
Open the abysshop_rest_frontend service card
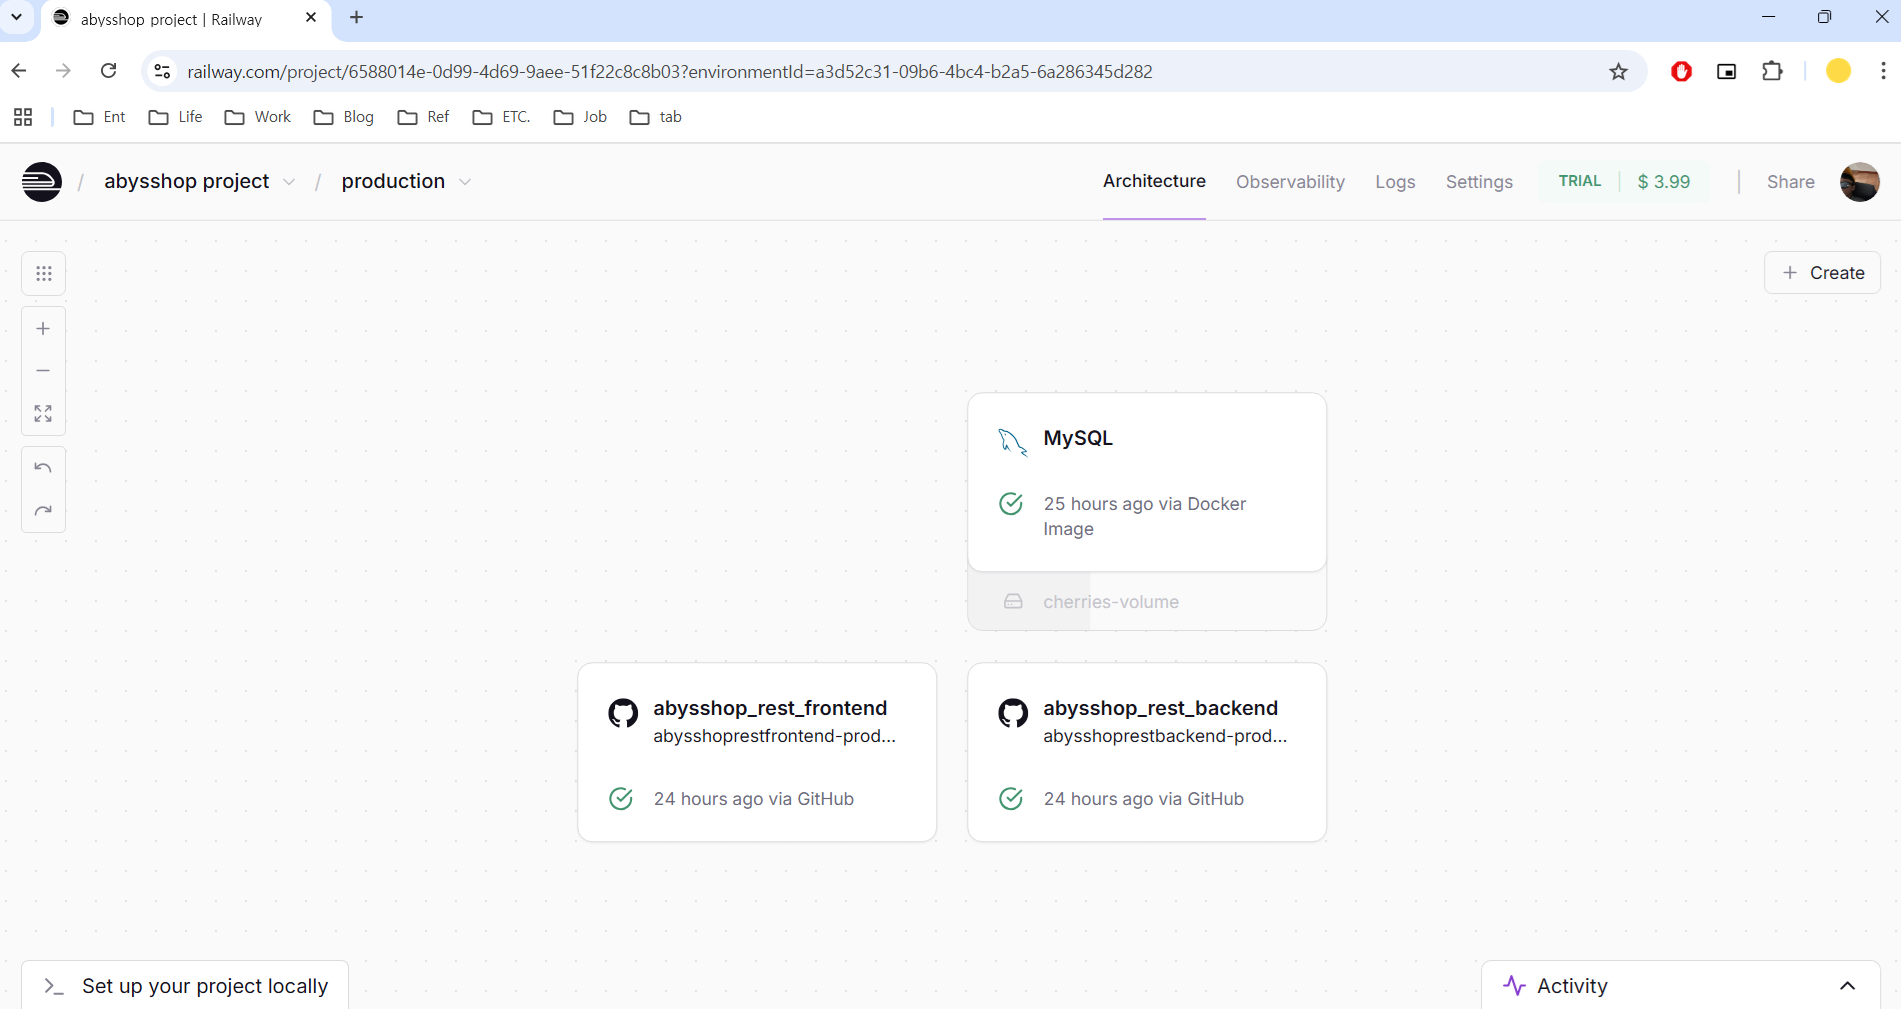(757, 752)
